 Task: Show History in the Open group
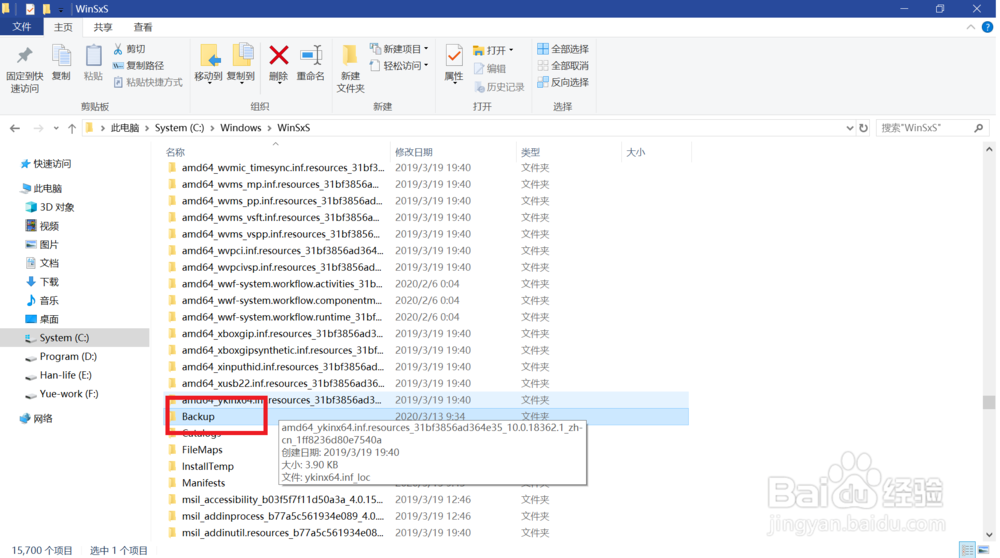[499, 87]
